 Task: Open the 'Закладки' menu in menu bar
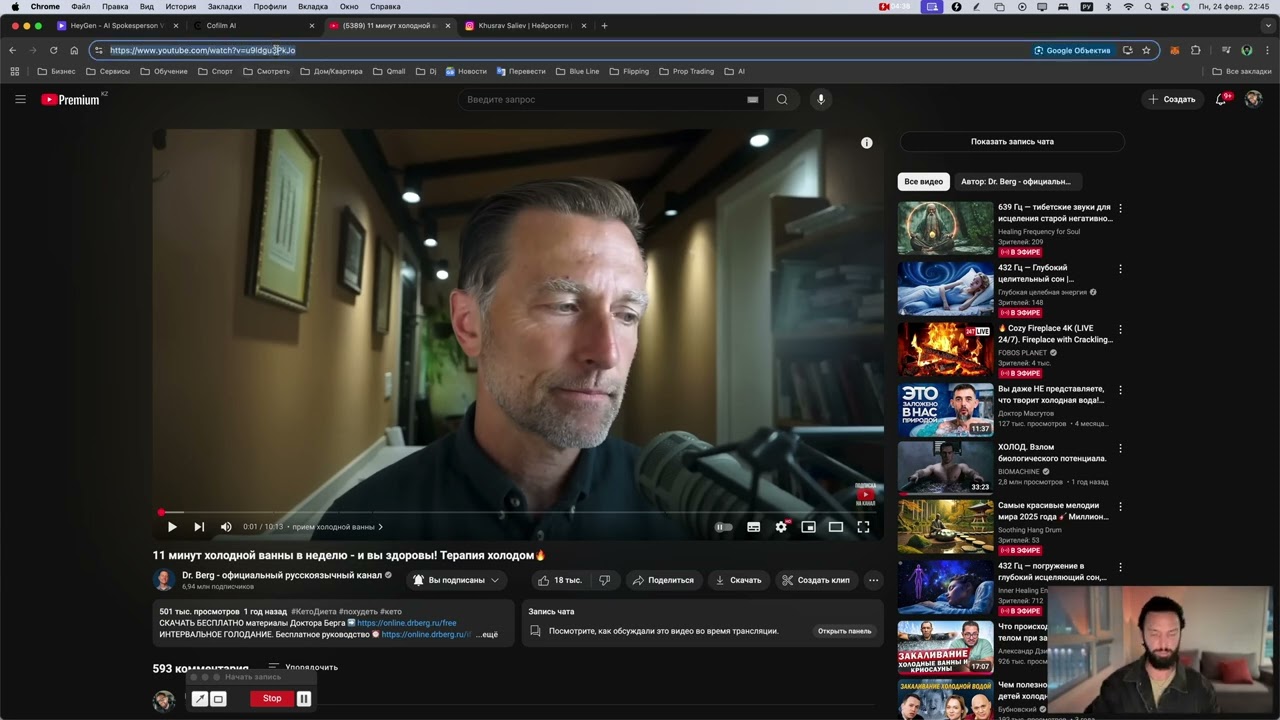click(x=224, y=6)
